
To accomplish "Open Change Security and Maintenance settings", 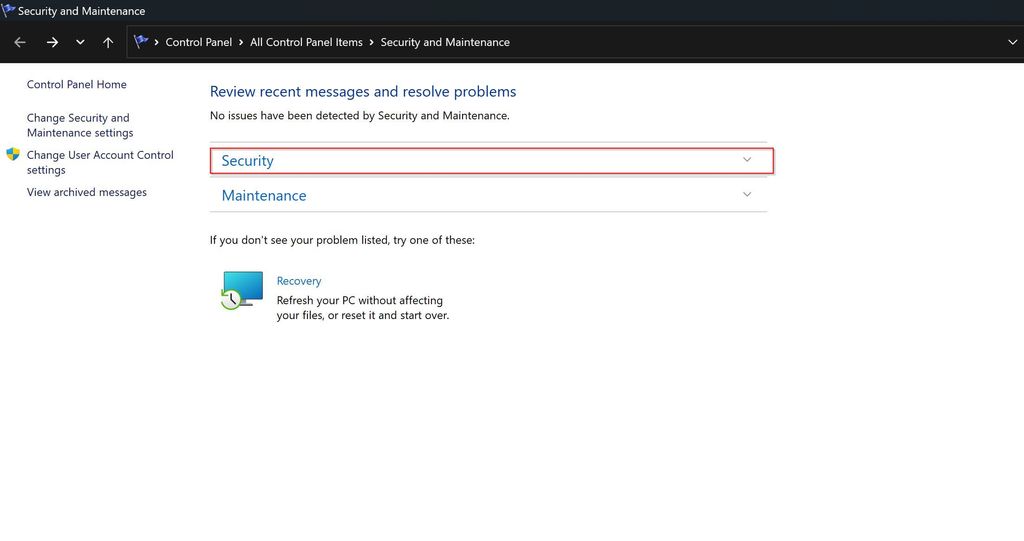I will [80, 125].
